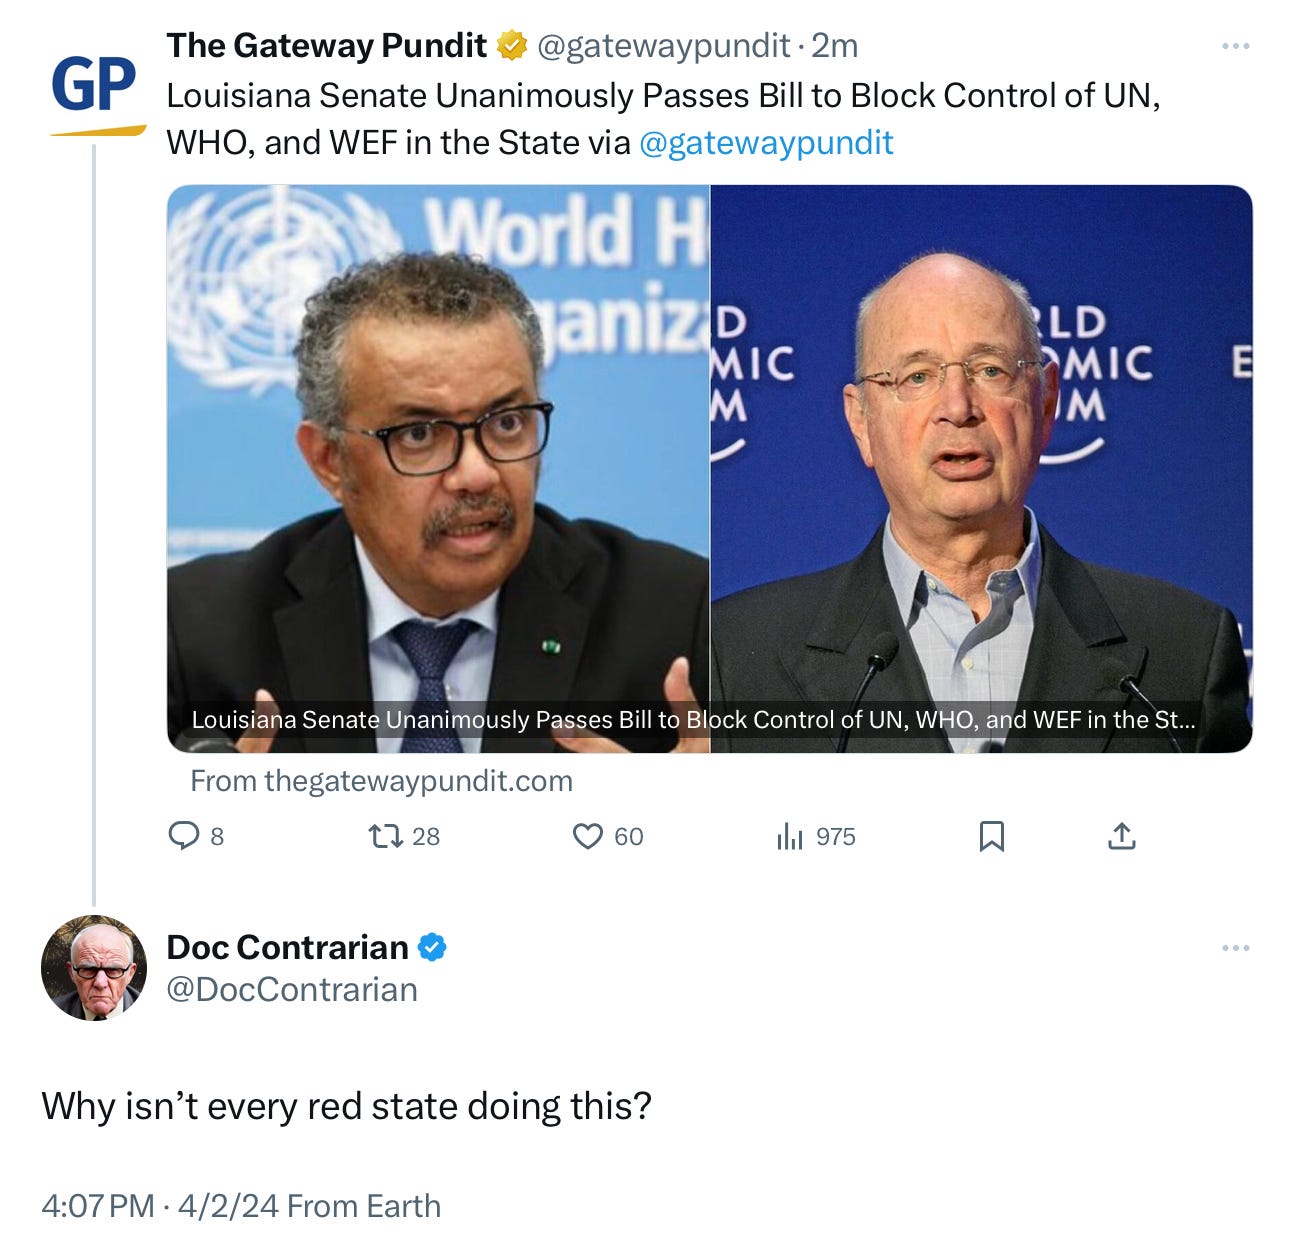Image resolution: width=1304 pixels, height=1251 pixels.
Task: Click the reply speech bubble icon
Action: (x=183, y=835)
